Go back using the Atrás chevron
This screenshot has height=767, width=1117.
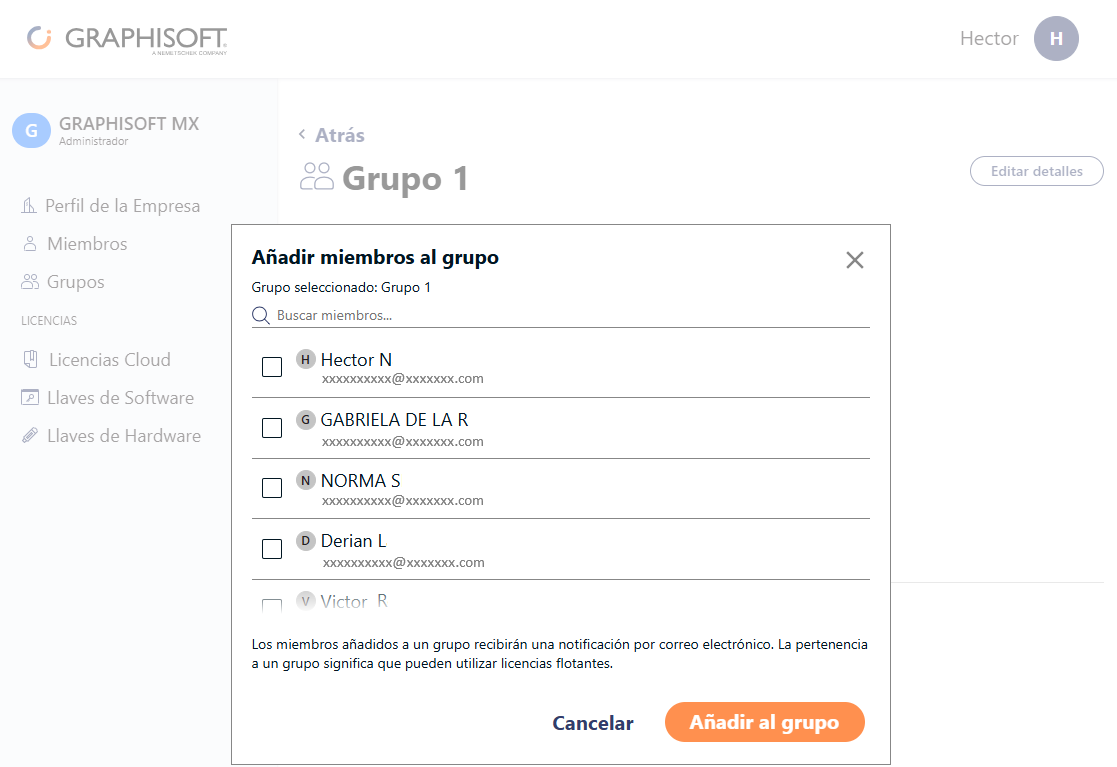pyautogui.click(x=302, y=134)
